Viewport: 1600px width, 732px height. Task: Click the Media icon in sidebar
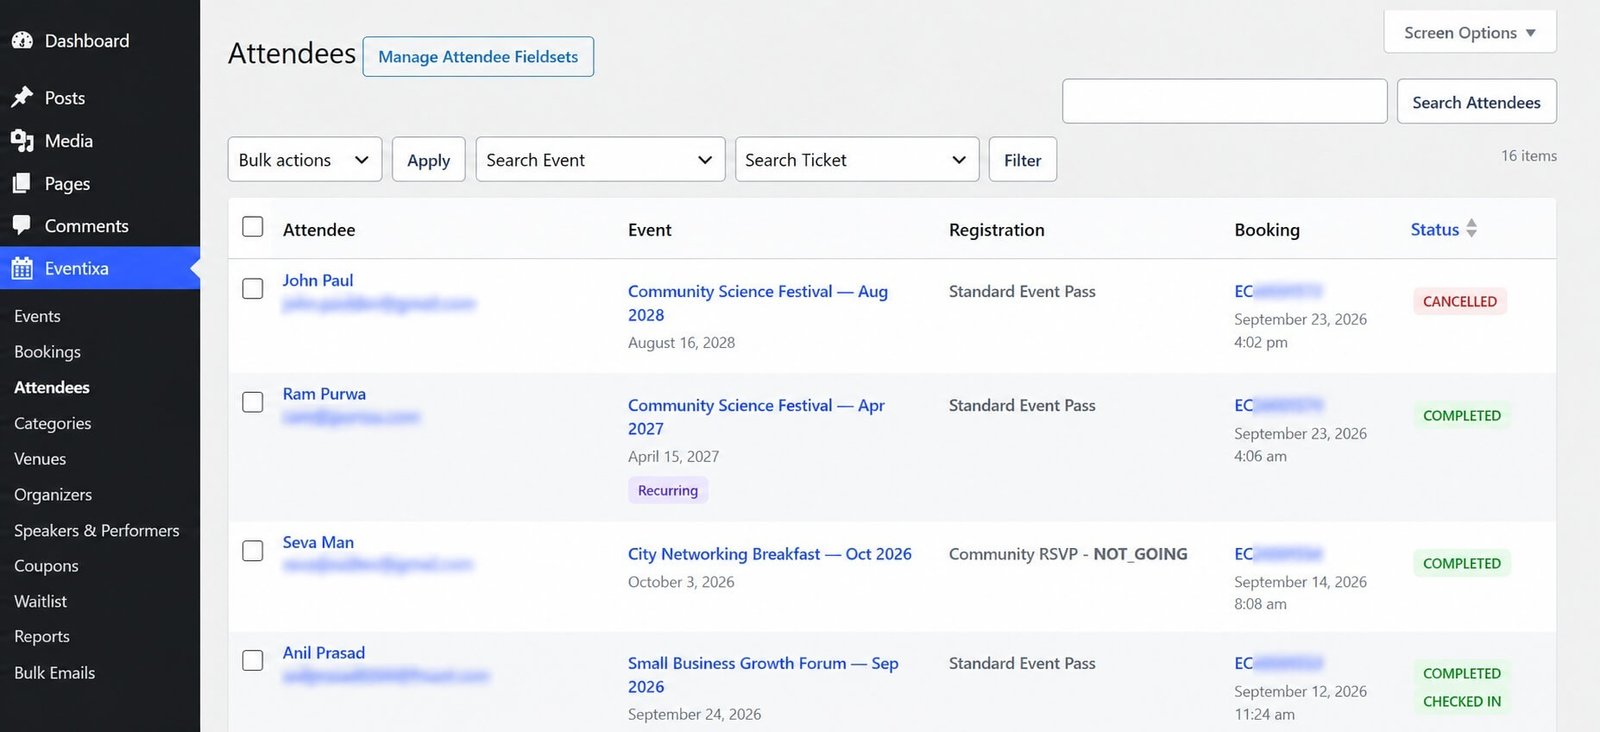click(22, 141)
